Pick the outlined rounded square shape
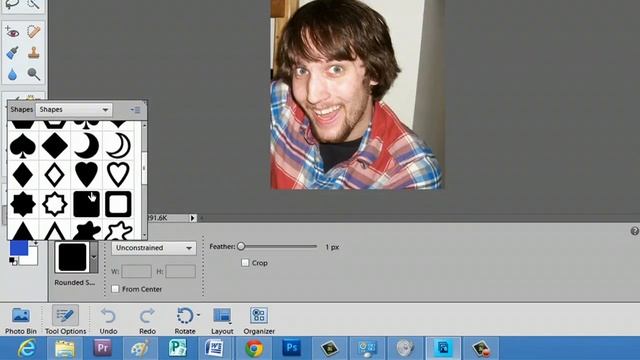This screenshot has width=640, height=360. (x=118, y=204)
